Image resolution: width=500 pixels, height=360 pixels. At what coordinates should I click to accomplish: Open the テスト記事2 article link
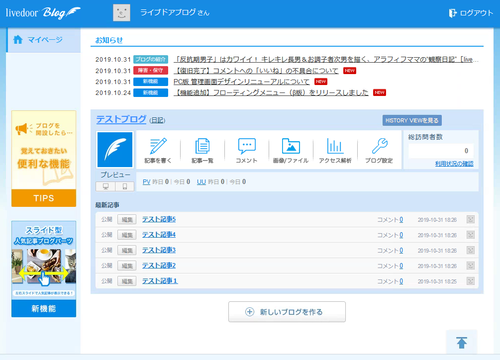click(x=159, y=266)
